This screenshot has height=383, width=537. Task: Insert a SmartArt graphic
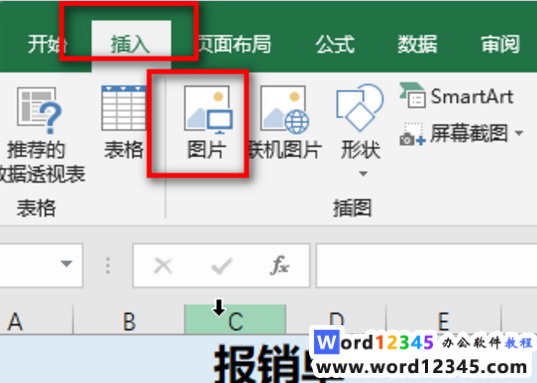pyautogui.click(x=456, y=96)
